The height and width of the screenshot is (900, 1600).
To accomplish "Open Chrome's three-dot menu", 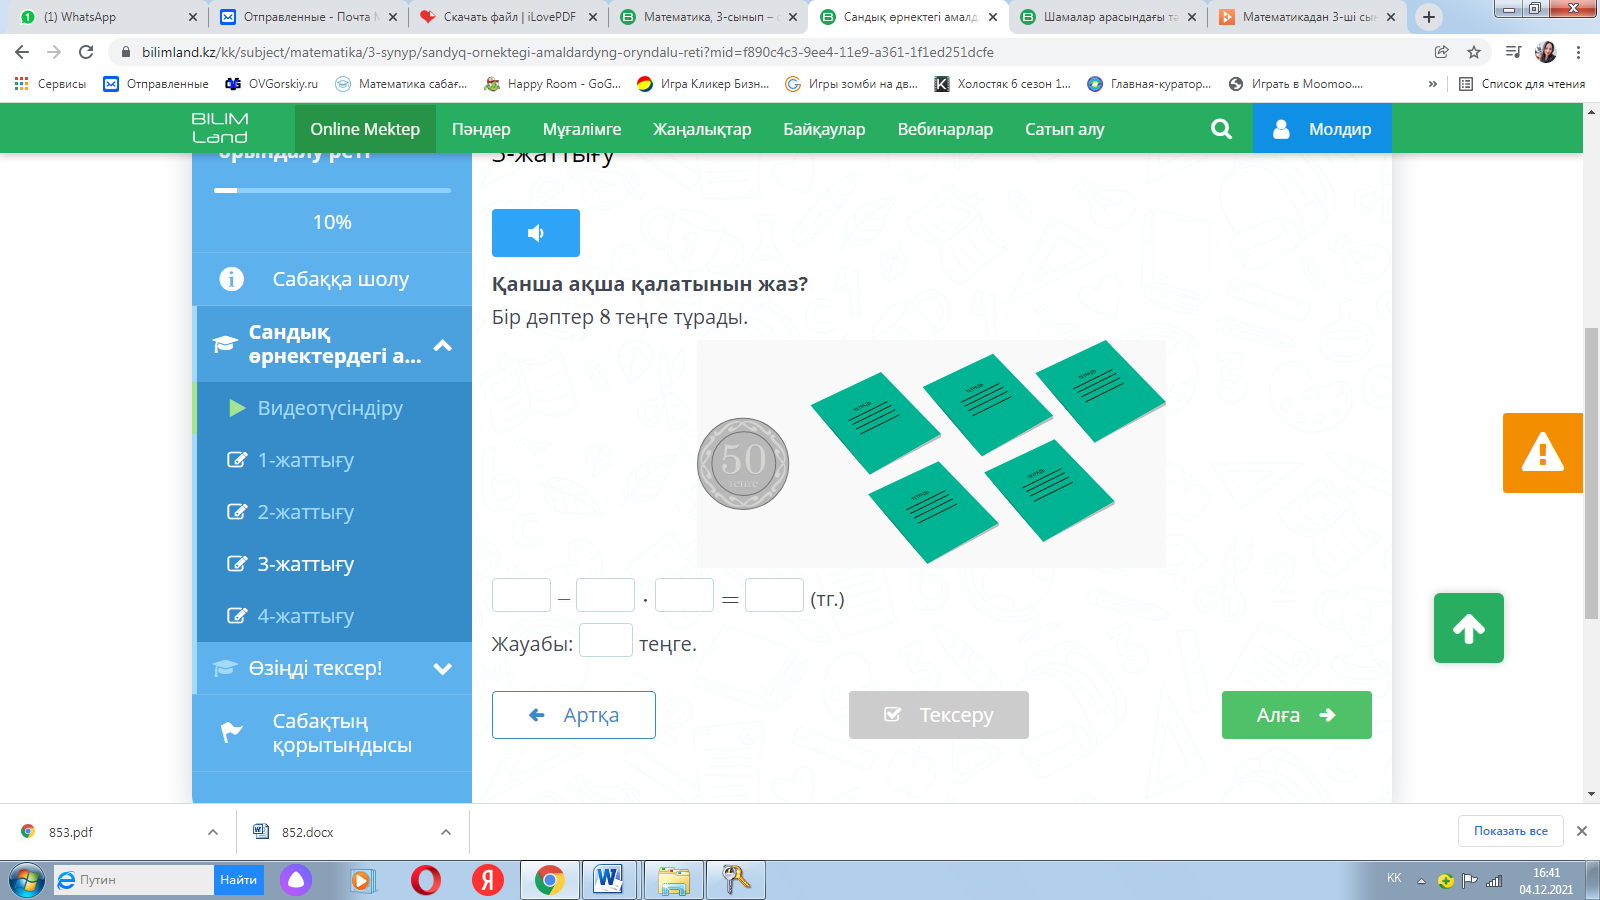I will (1579, 52).
